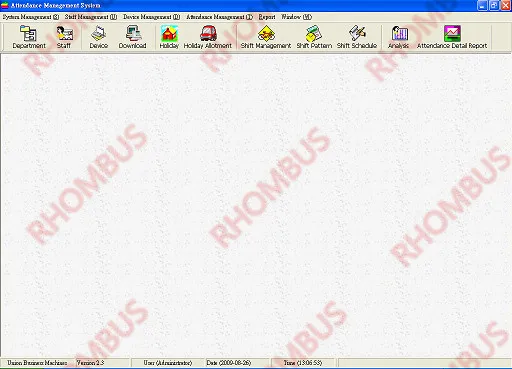Open the Shift Schedule icon
This screenshot has width=512, height=369.
click(357, 37)
